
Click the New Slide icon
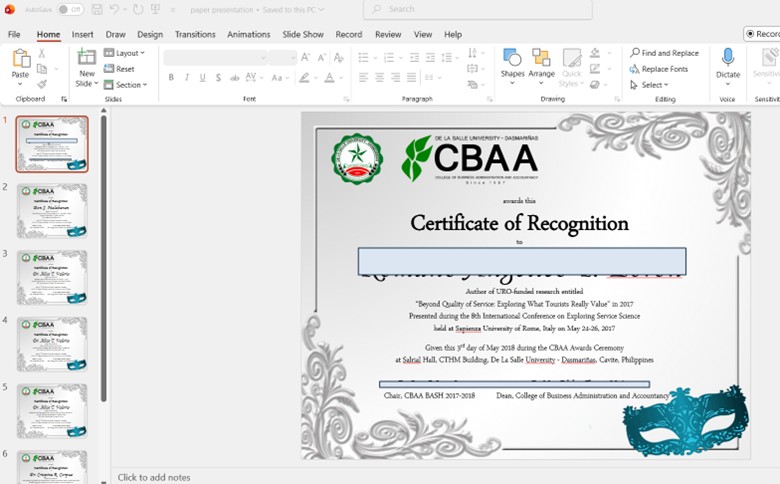87,57
